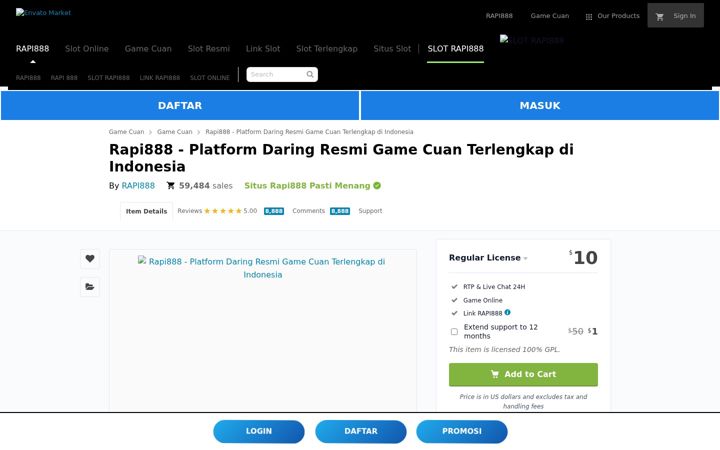Click the blue MASUK banner button
This screenshot has width=720, height=450.
(540, 106)
